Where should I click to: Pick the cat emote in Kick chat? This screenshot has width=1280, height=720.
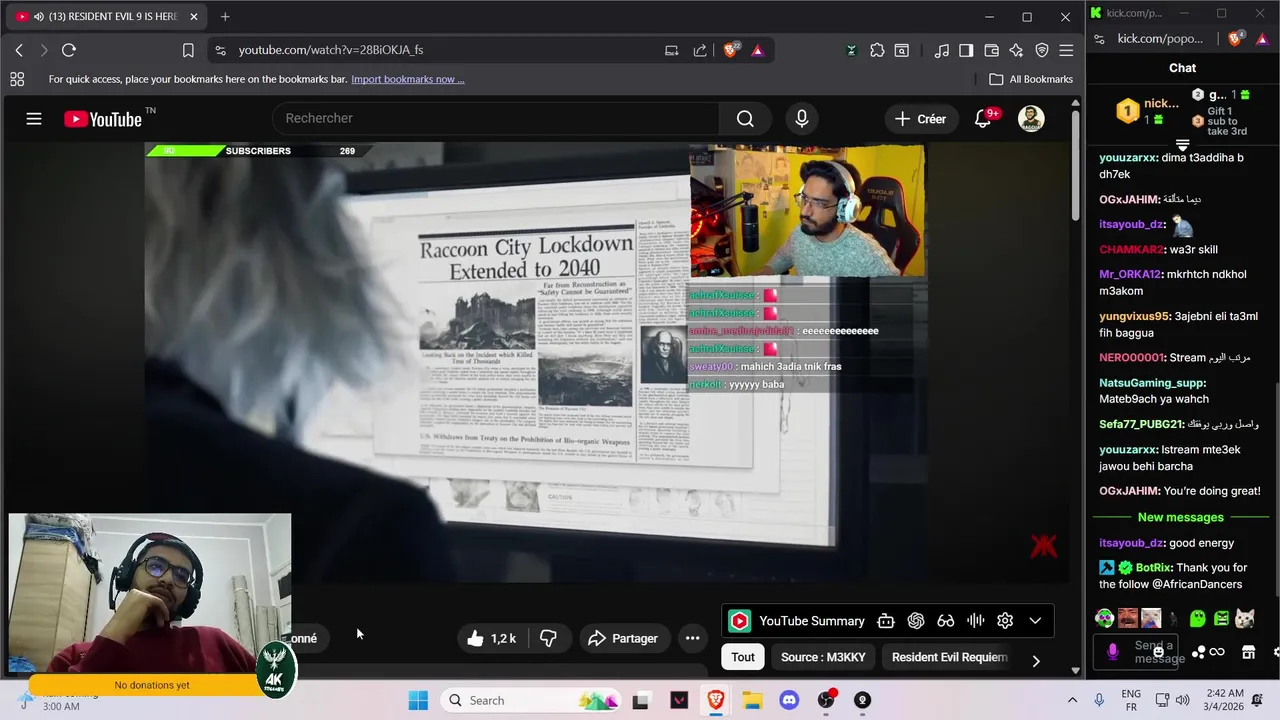pos(1245,618)
